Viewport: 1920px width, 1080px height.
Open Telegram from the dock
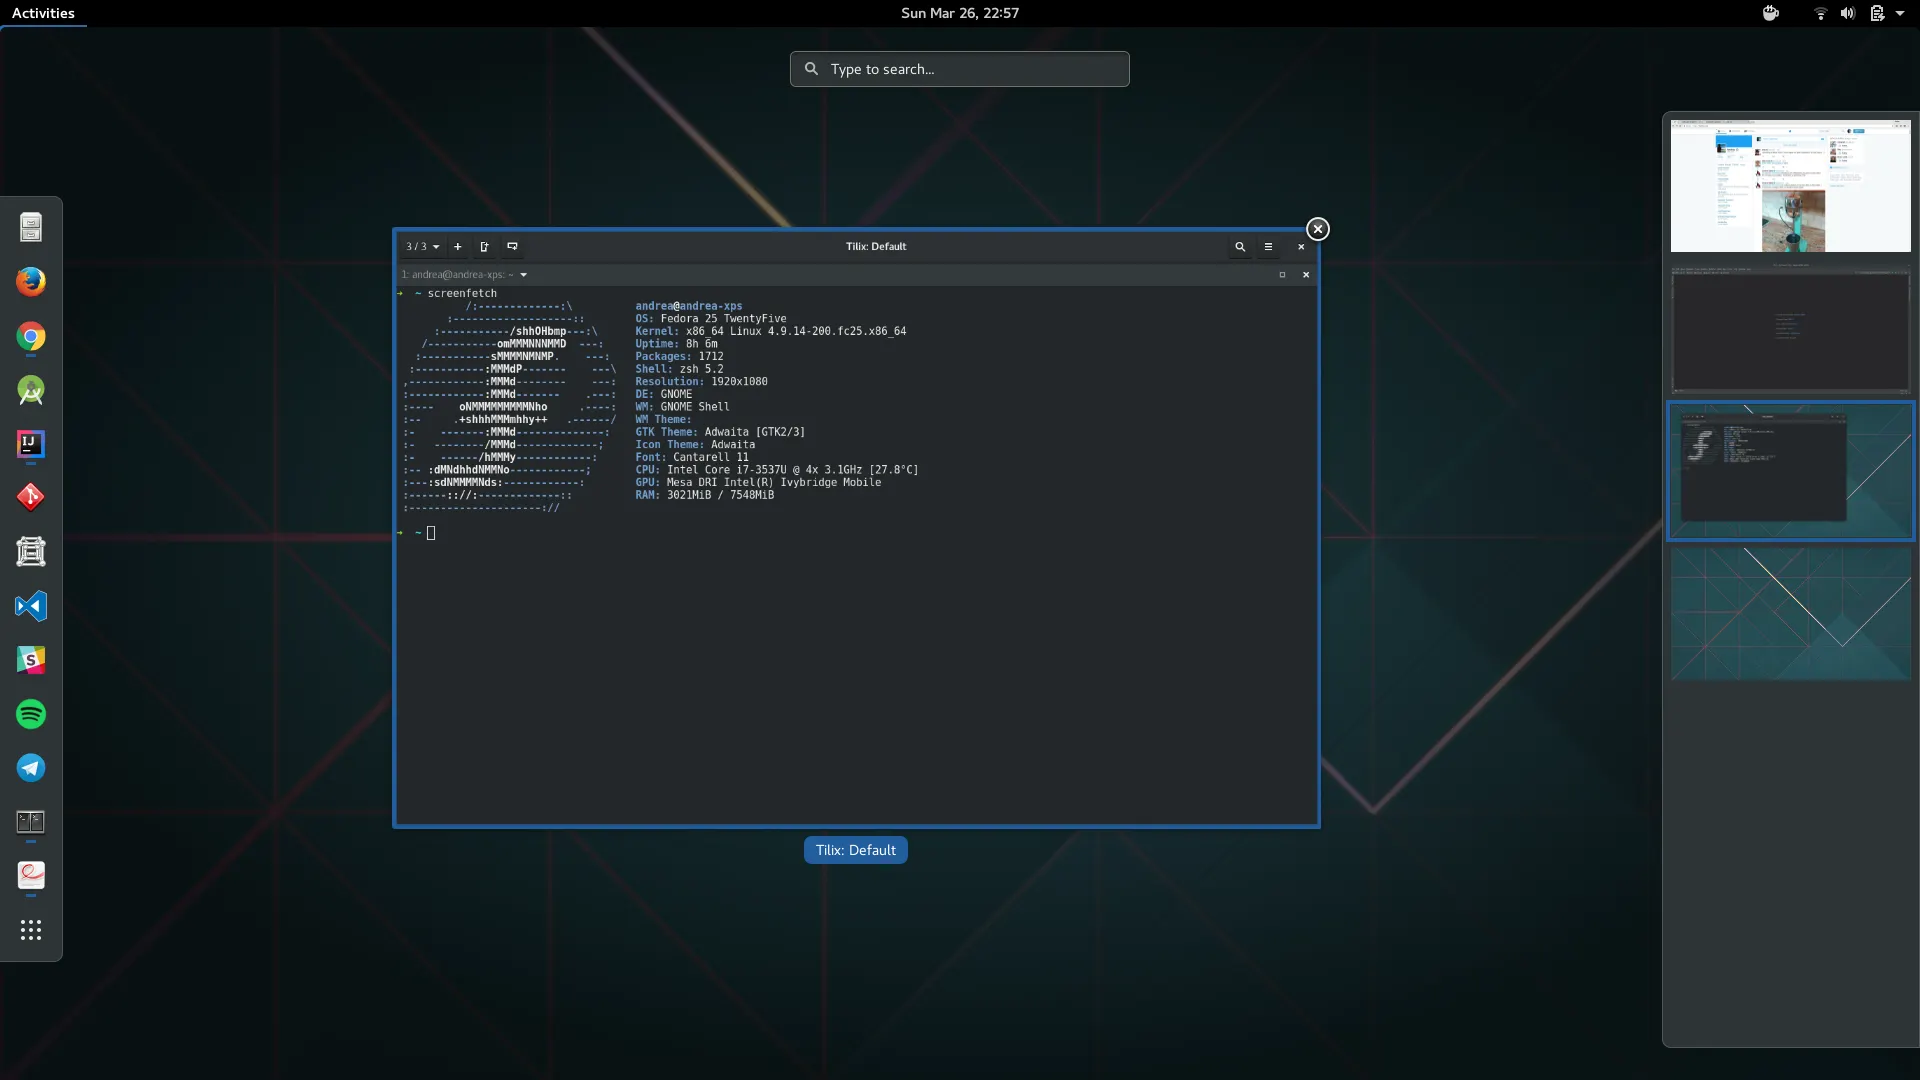(x=31, y=768)
